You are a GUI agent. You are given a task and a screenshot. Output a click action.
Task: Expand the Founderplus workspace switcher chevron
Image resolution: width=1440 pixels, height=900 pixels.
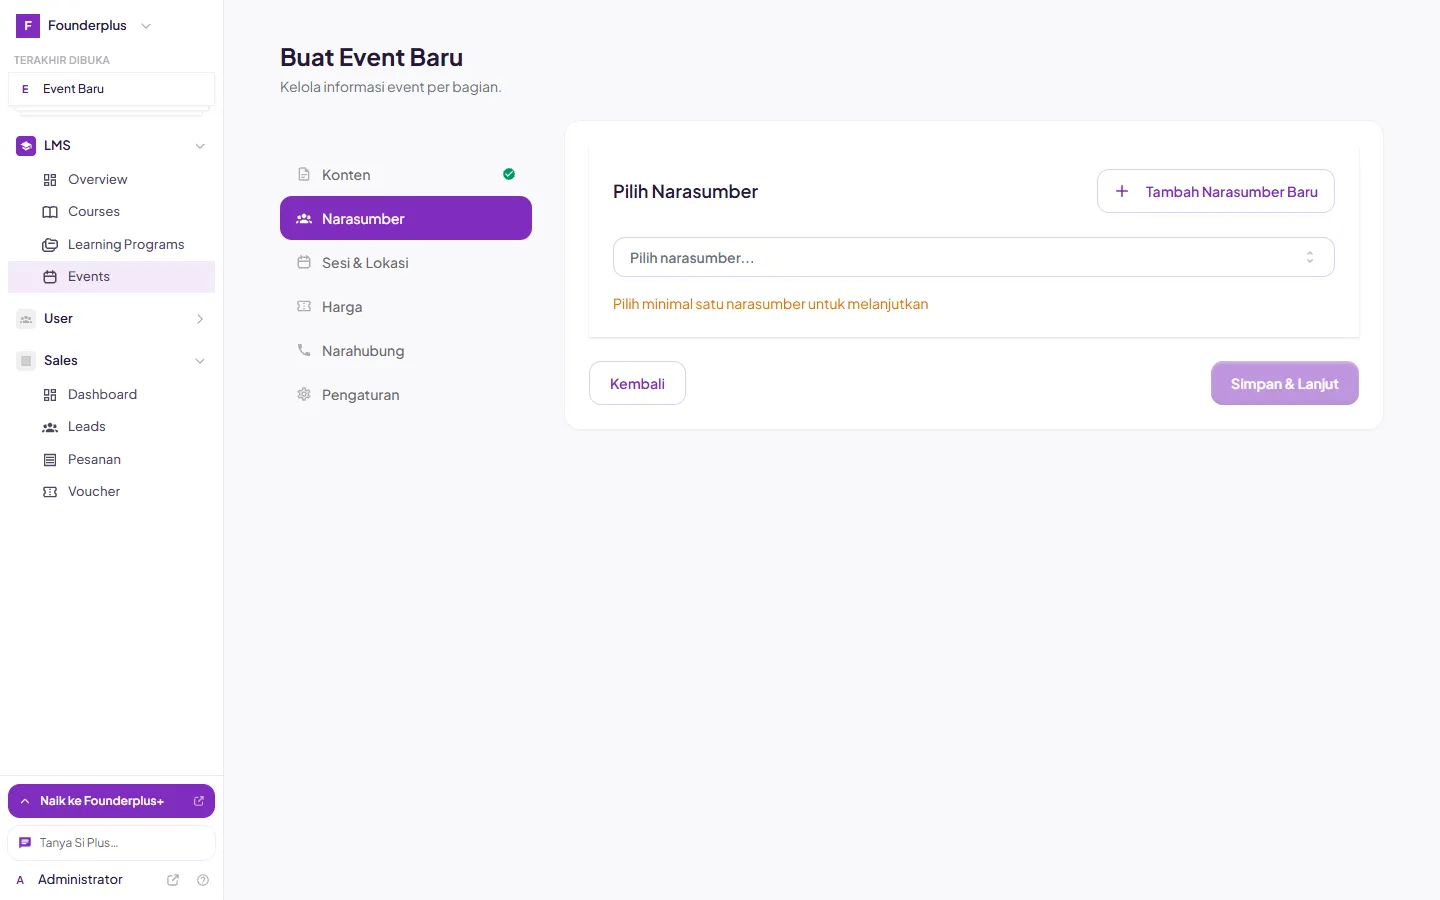point(146,26)
